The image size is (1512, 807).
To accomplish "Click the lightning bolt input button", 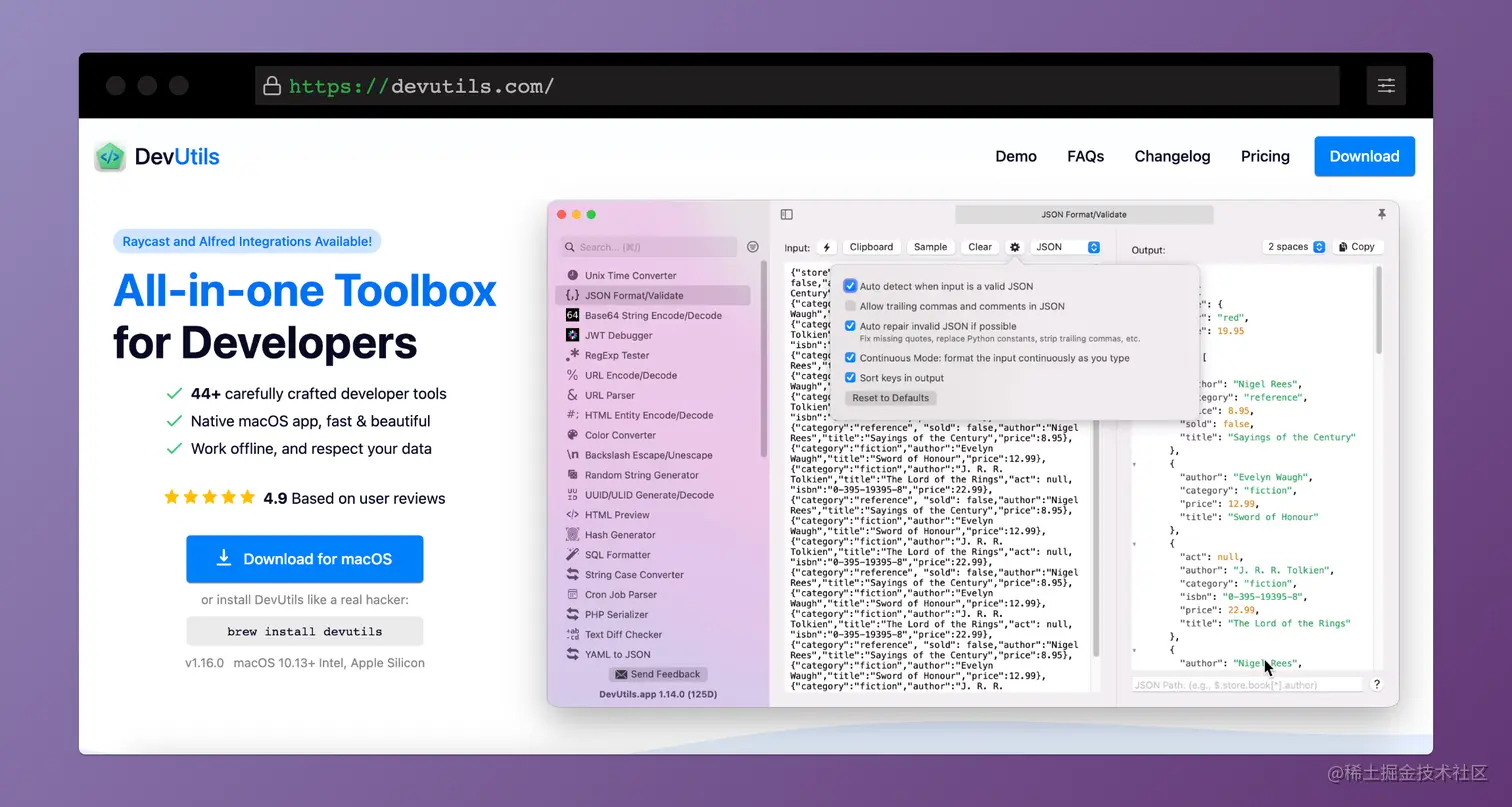I will click(827, 247).
